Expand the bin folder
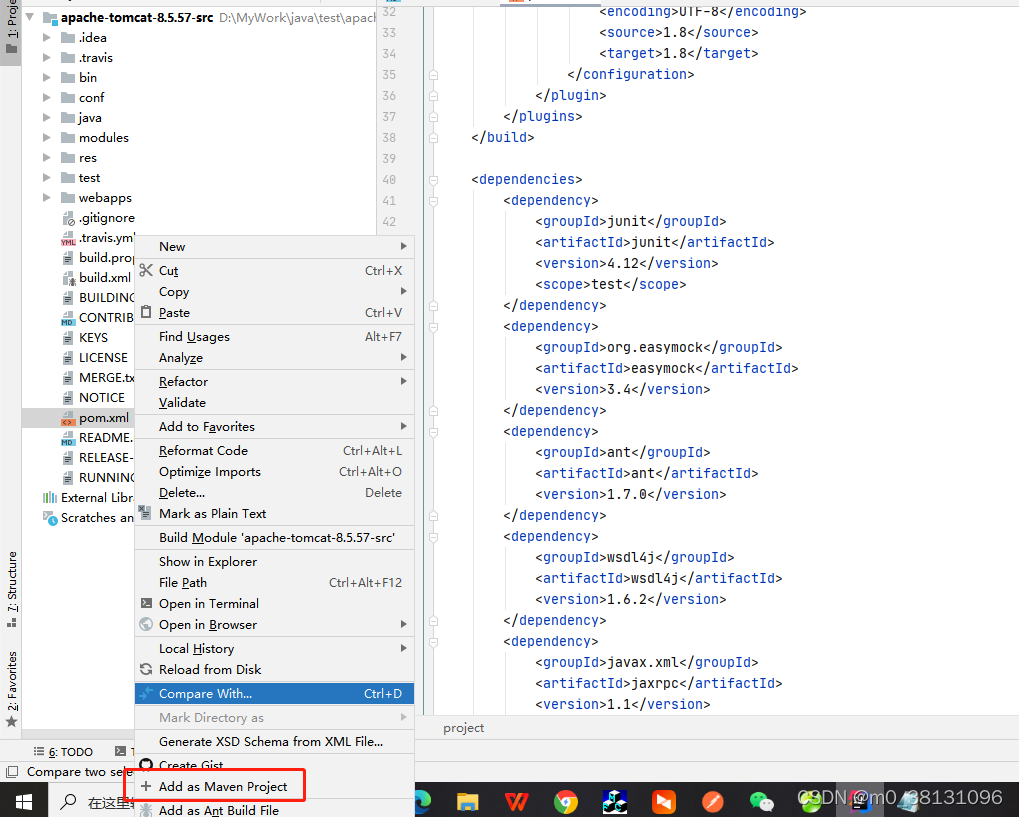 [x=47, y=77]
